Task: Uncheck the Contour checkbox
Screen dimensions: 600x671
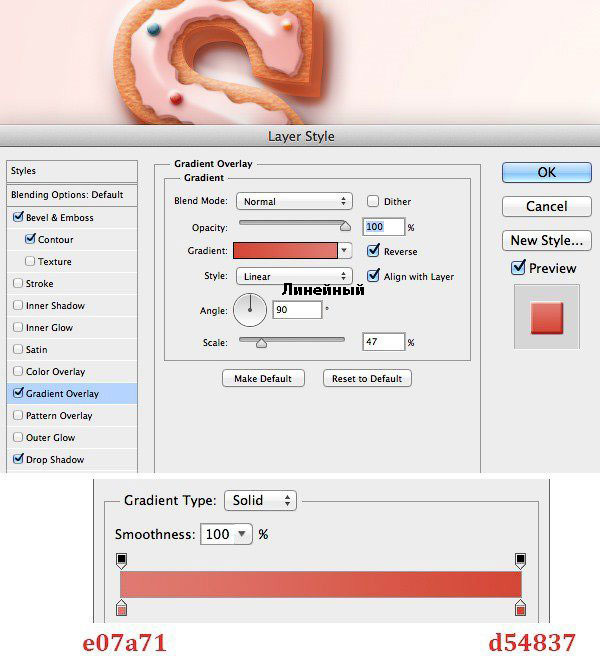Action: pos(30,239)
